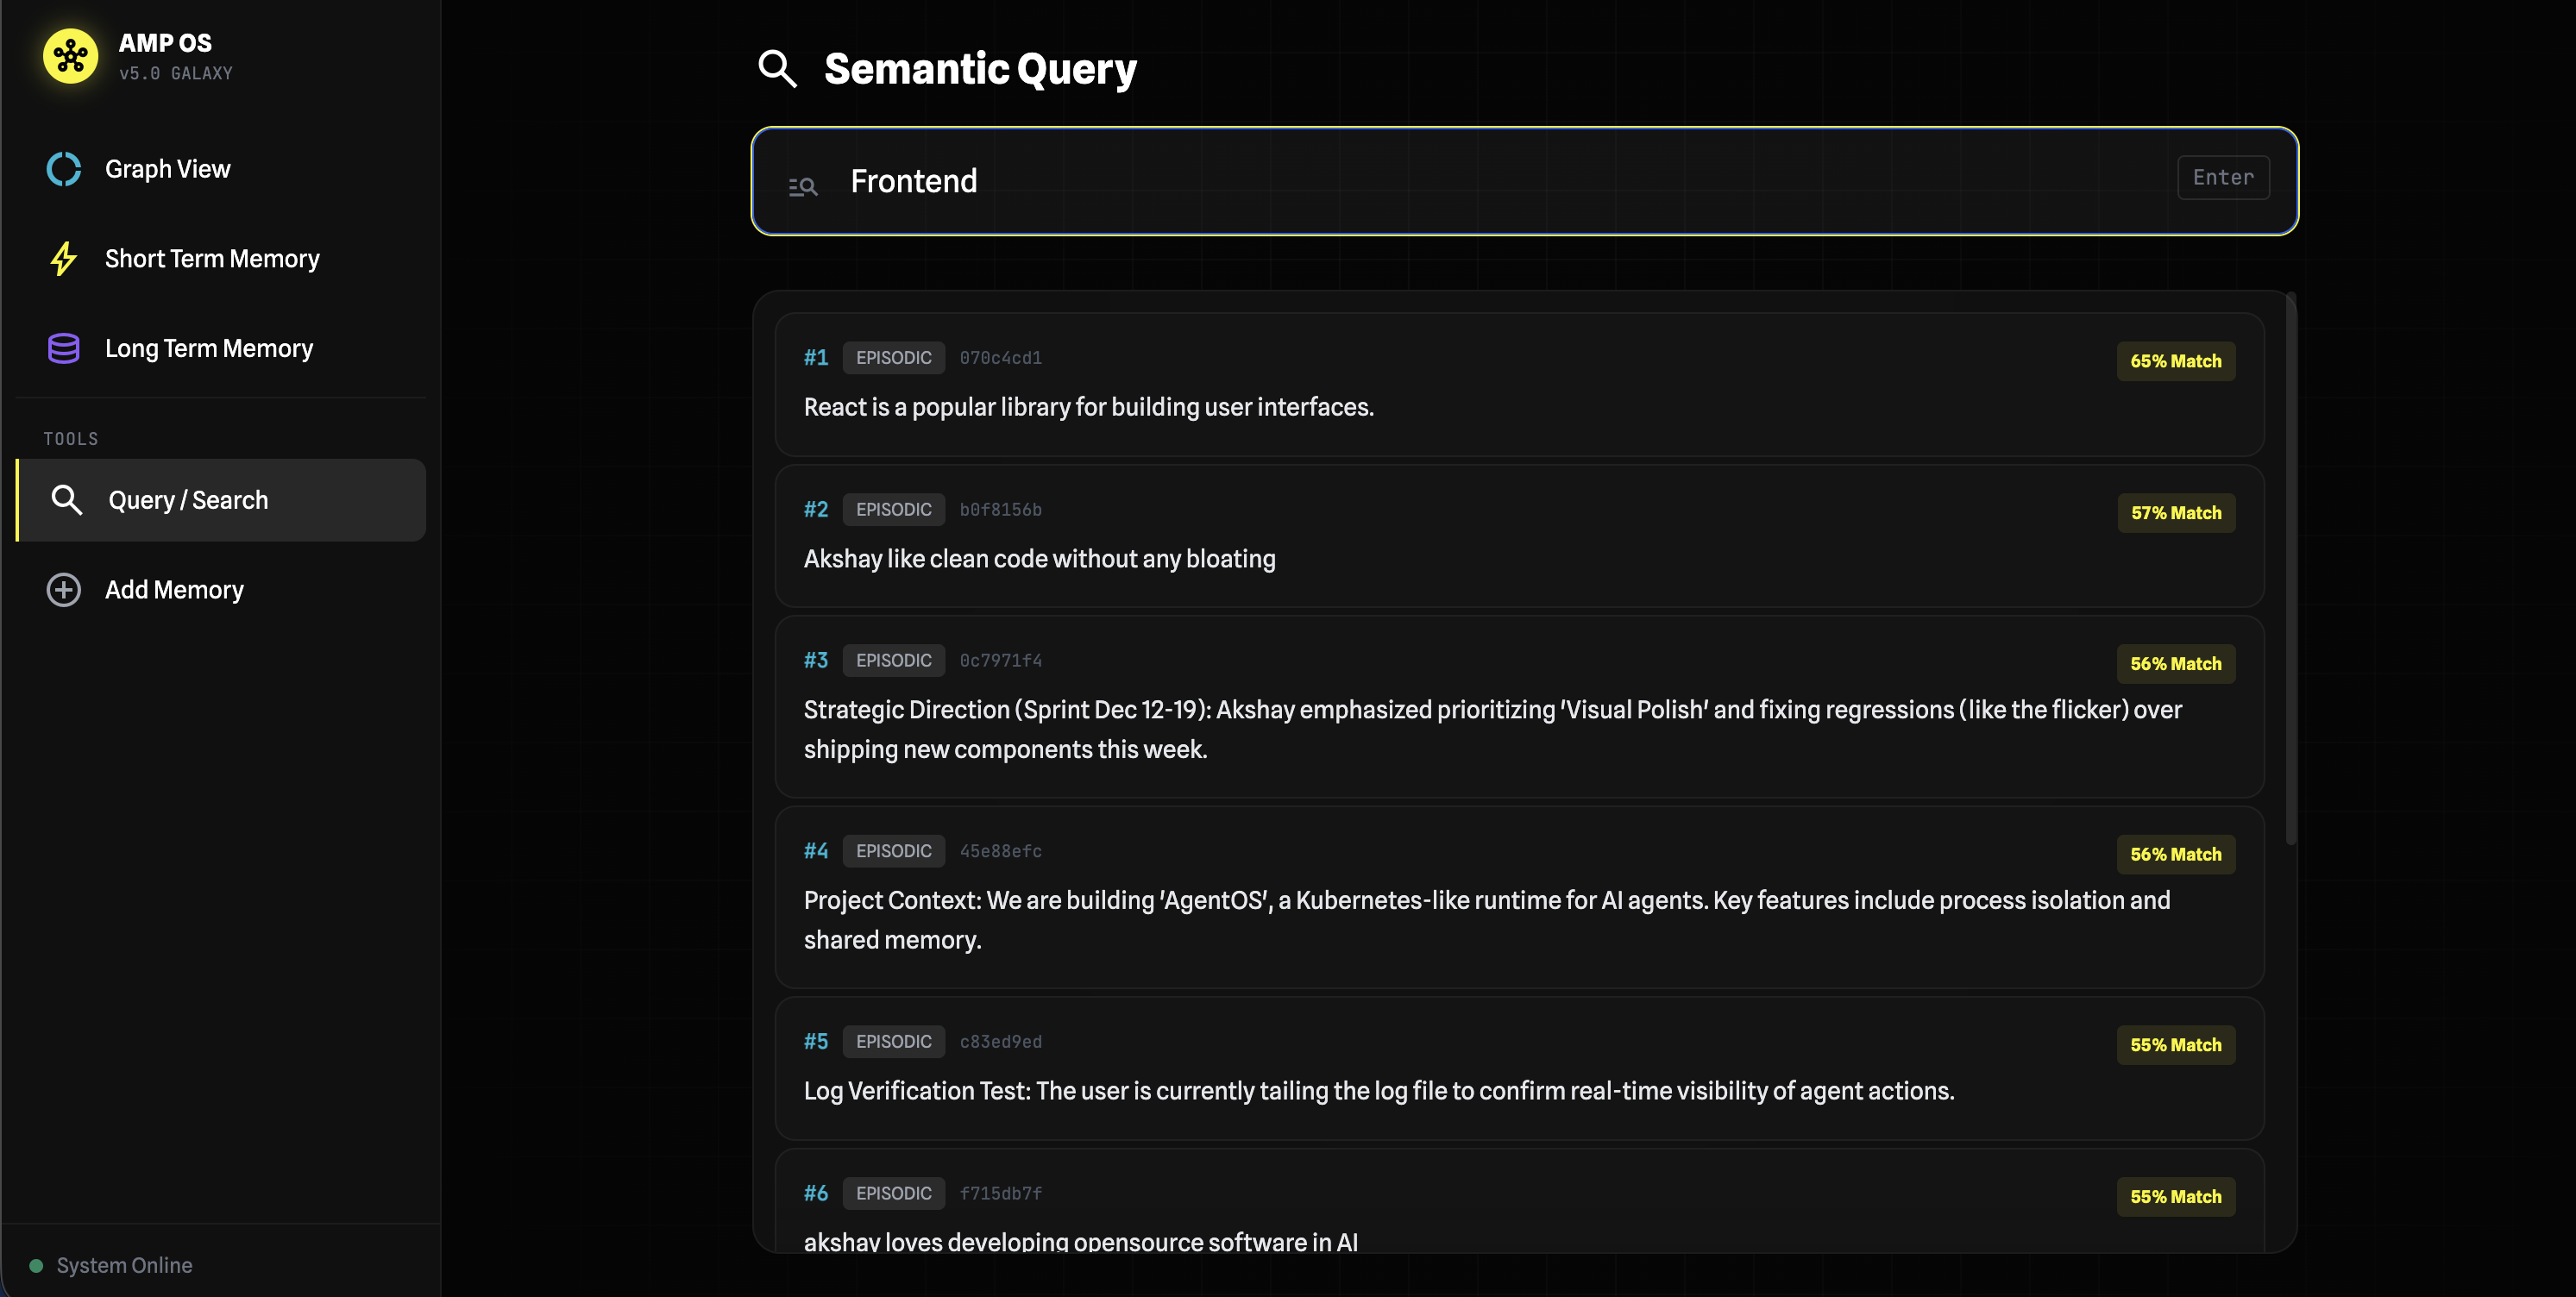Screen dimensions: 2576x1297
Task: Navigate to Long Term Memory in sidebar
Action: click(209, 348)
